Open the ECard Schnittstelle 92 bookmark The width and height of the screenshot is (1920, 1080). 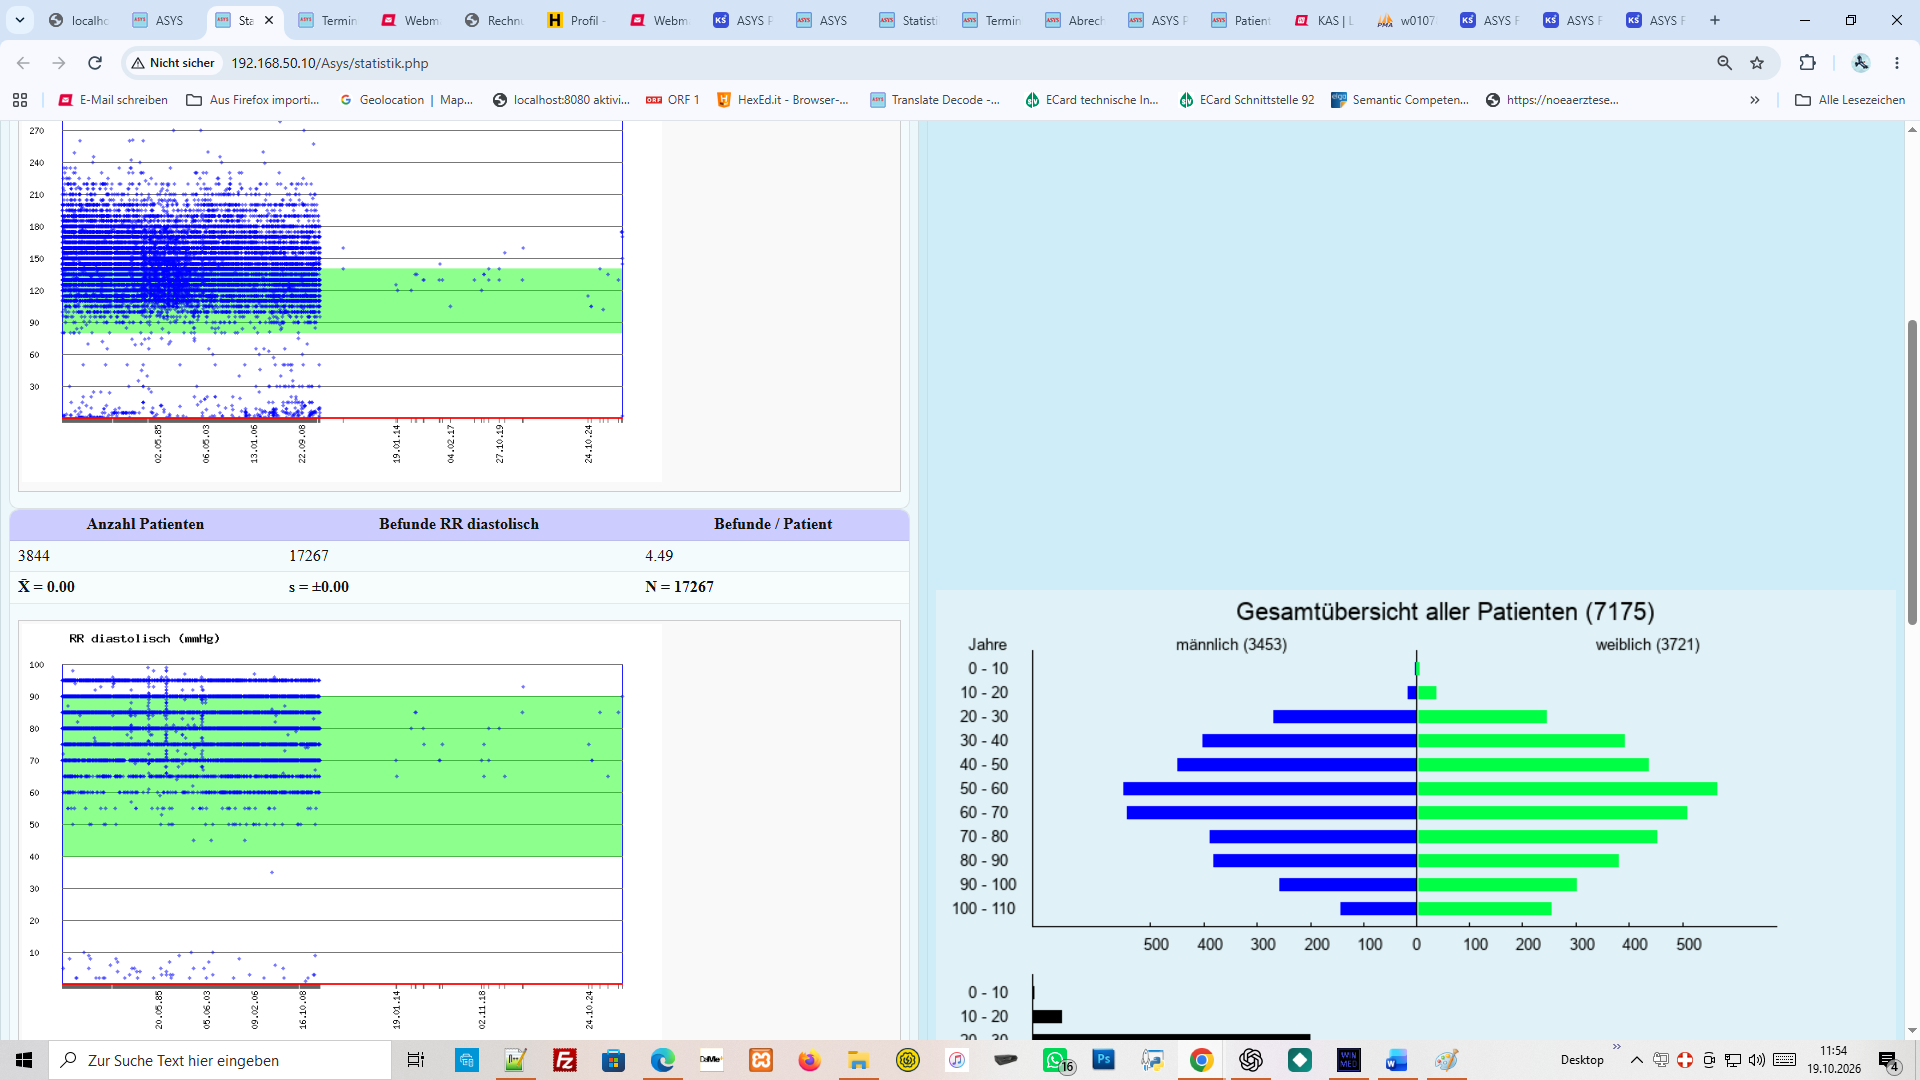1246,100
